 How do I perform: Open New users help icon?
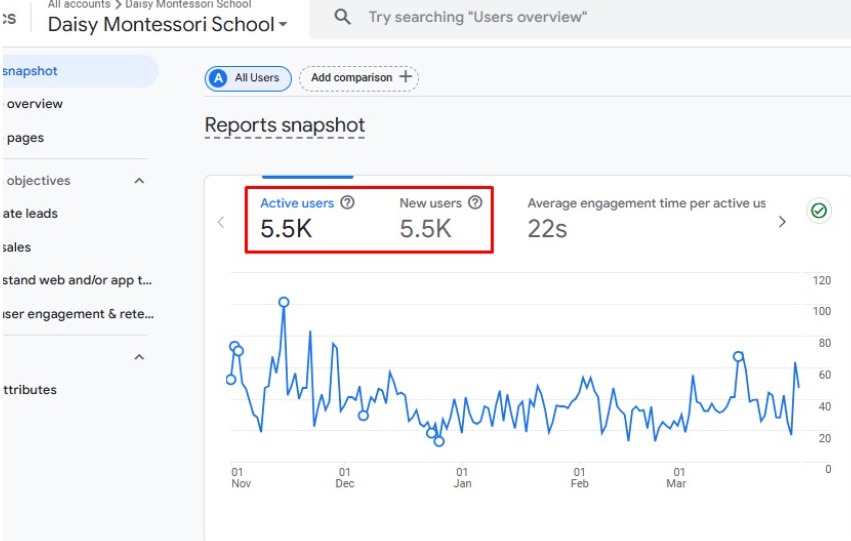[475, 202]
